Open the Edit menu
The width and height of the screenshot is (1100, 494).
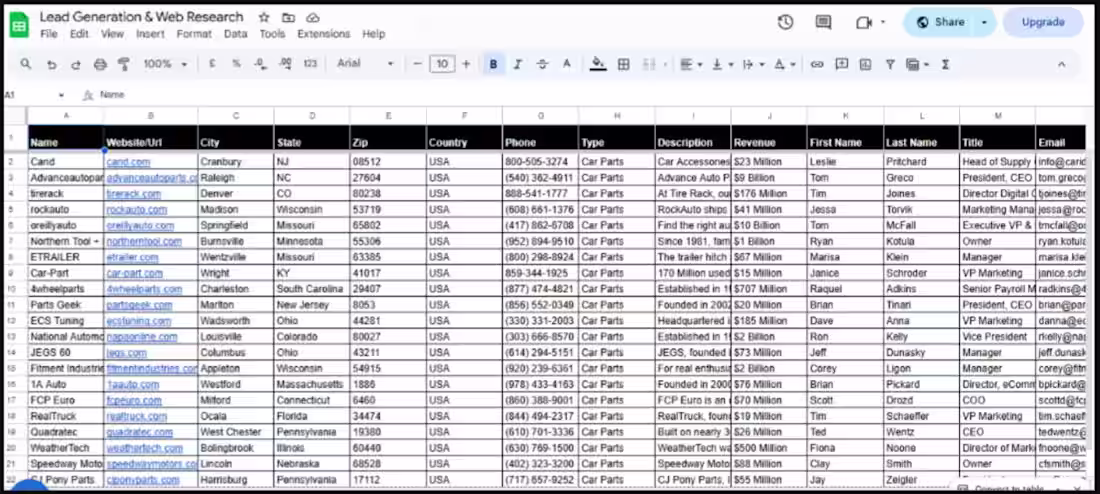79,34
